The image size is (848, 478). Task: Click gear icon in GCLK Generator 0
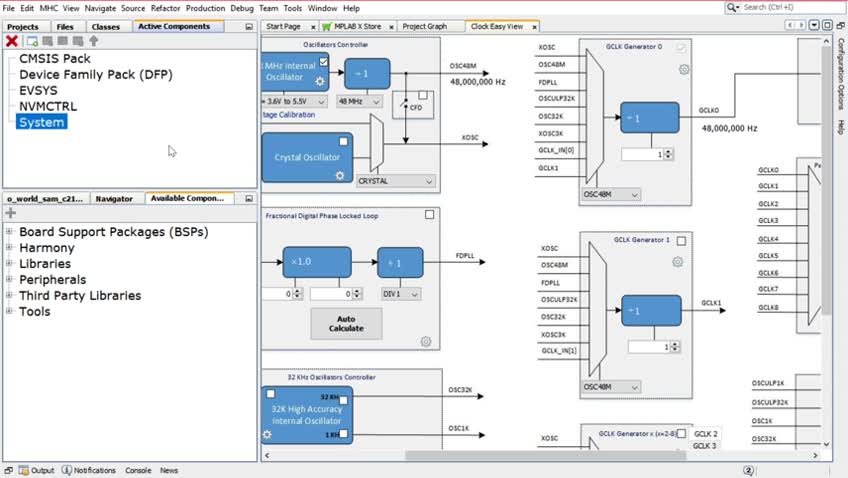coord(684,70)
